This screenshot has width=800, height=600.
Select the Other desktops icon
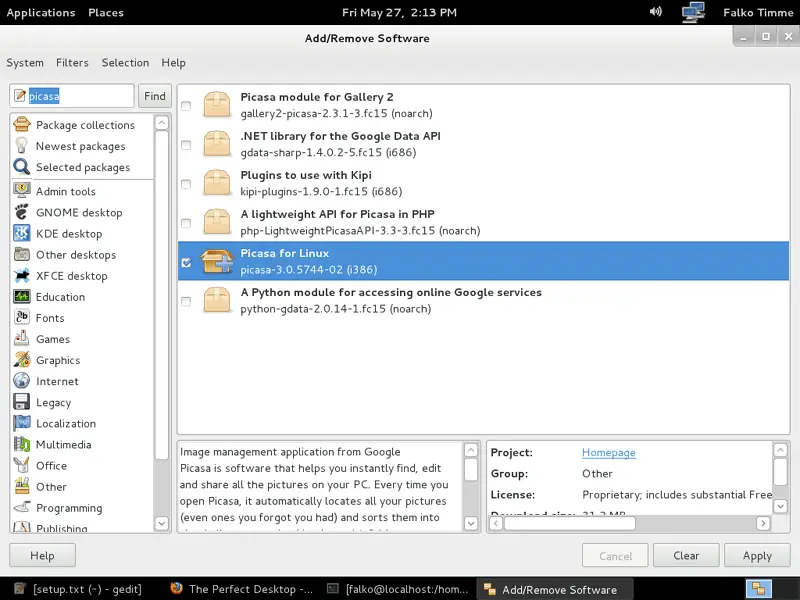tap(21, 254)
